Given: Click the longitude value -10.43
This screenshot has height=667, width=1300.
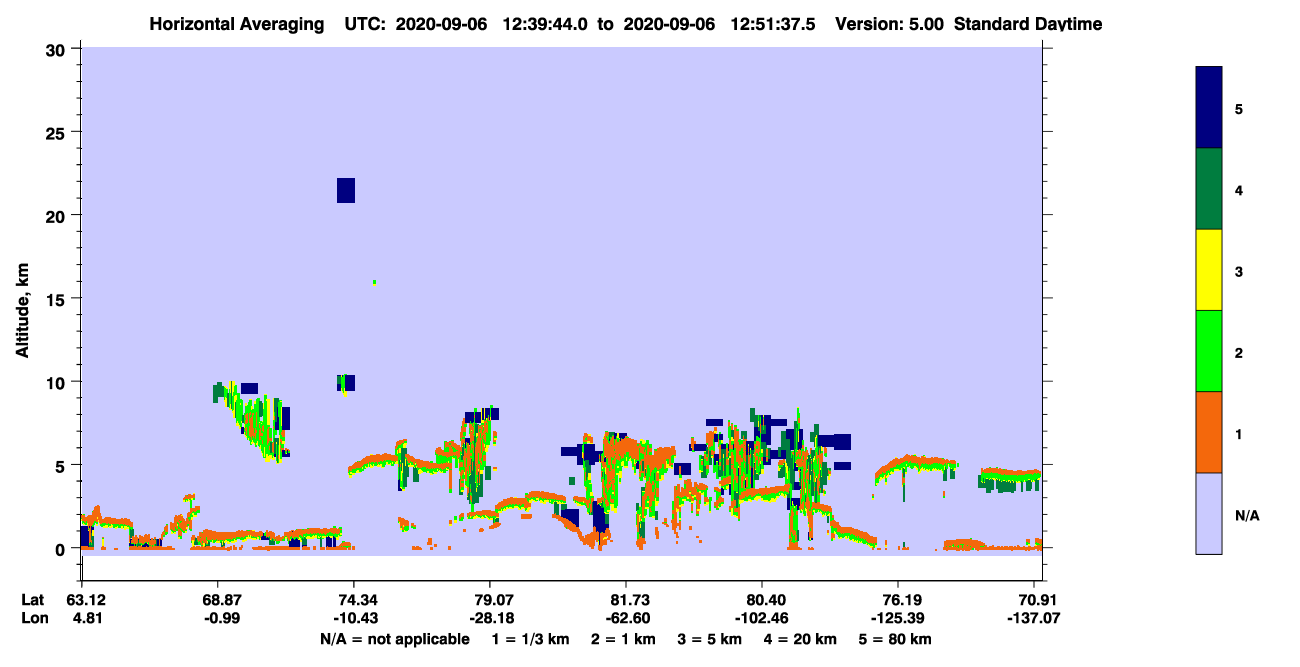Looking at the screenshot, I should (354, 618).
